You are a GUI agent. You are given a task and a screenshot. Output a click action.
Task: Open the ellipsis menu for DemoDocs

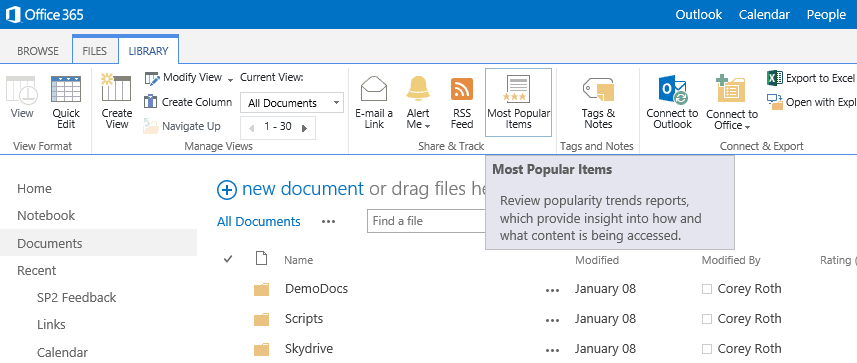pos(553,290)
